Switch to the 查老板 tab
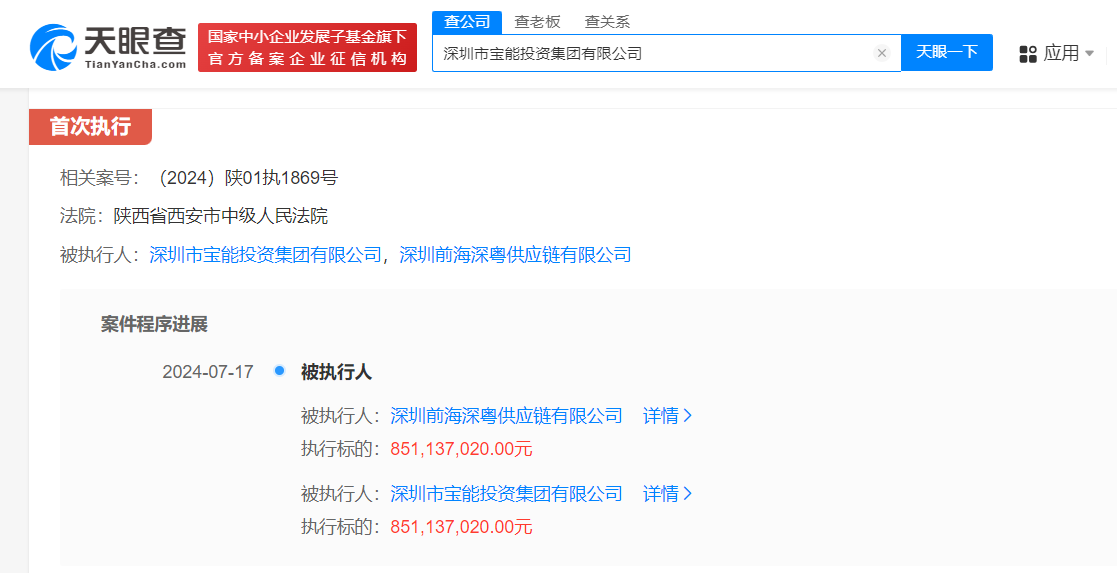The height and width of the screenshot is (573, 1117). 537,22
